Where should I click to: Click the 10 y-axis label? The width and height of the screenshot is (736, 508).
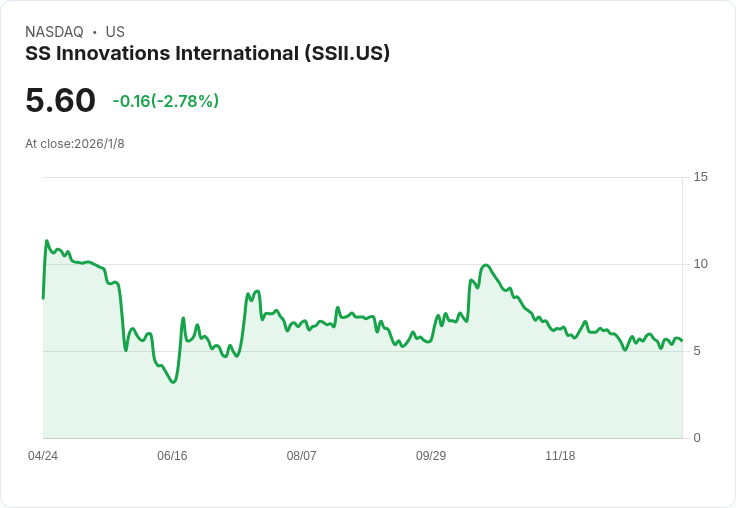[x=700, y=264]
